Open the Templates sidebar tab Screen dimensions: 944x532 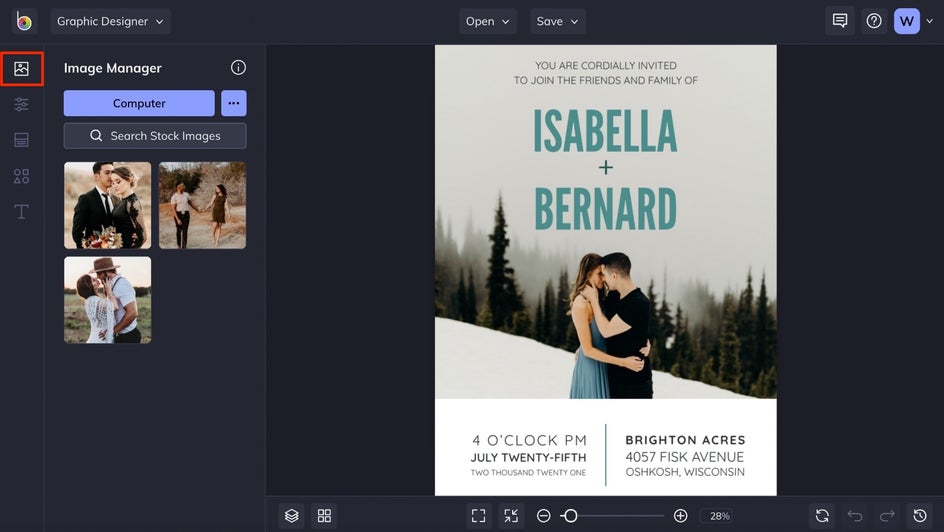tap(22, 140)
